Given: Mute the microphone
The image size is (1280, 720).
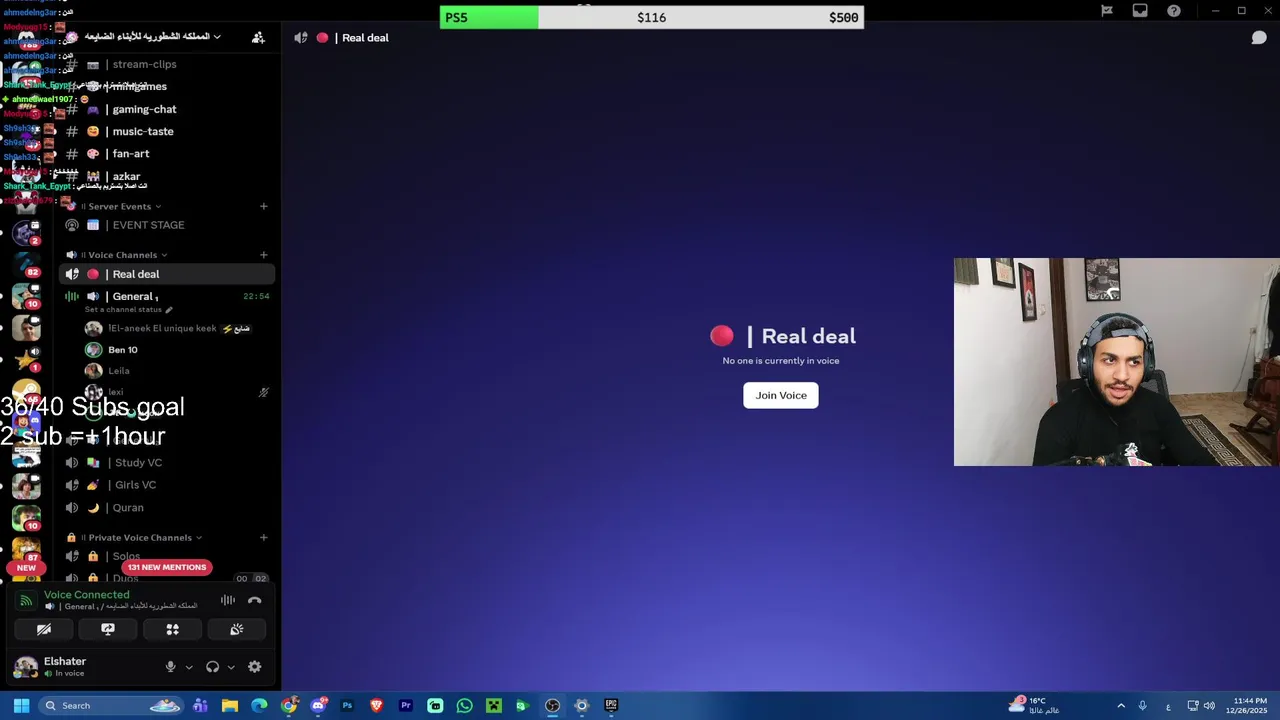Looking at the screenshot, I should click(x=170, y=666).
